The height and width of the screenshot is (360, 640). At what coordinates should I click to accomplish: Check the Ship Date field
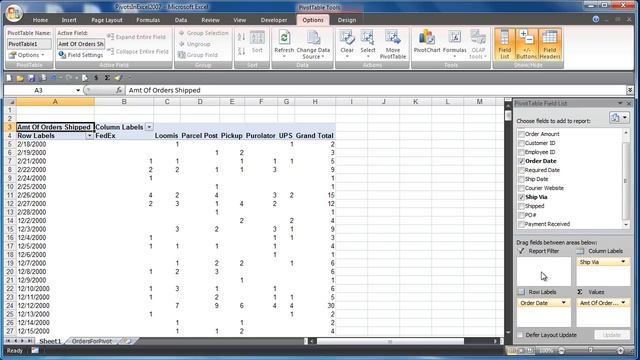(521, 179)
